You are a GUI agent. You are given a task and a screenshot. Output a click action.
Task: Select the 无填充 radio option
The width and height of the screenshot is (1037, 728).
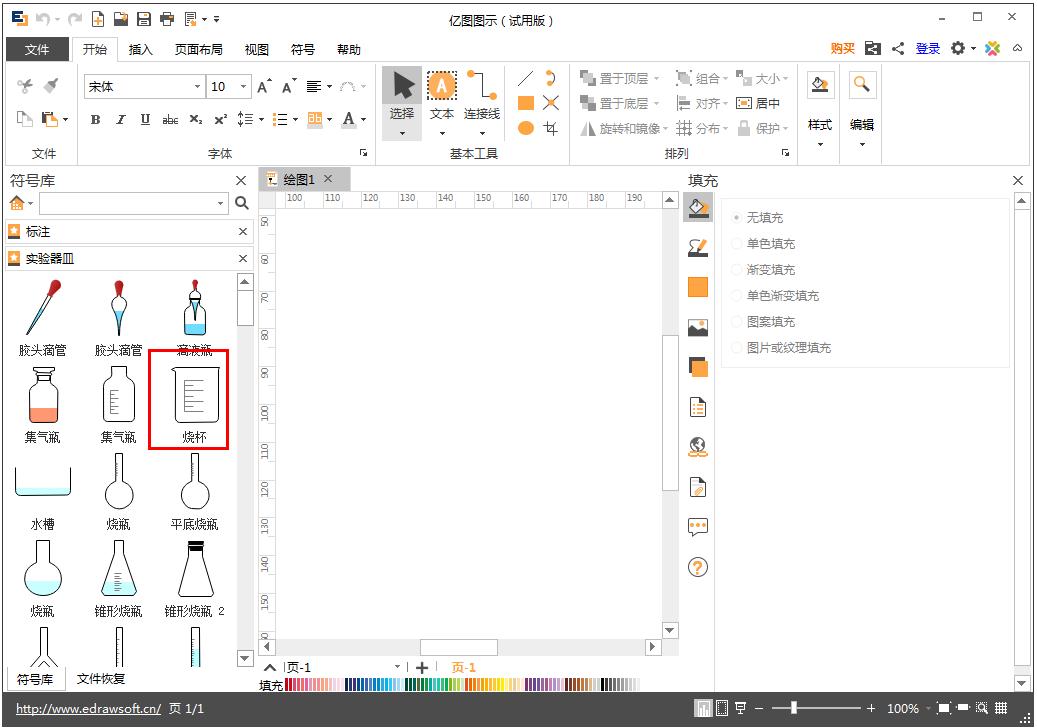(738, 218)
